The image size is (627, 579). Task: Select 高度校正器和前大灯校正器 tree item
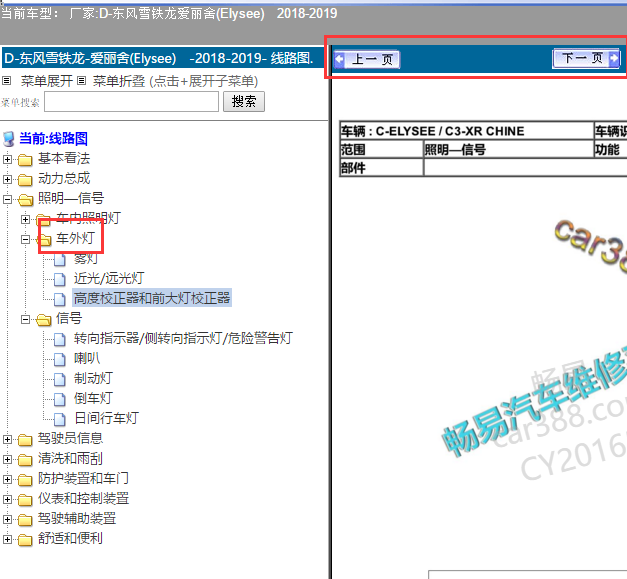152,298
